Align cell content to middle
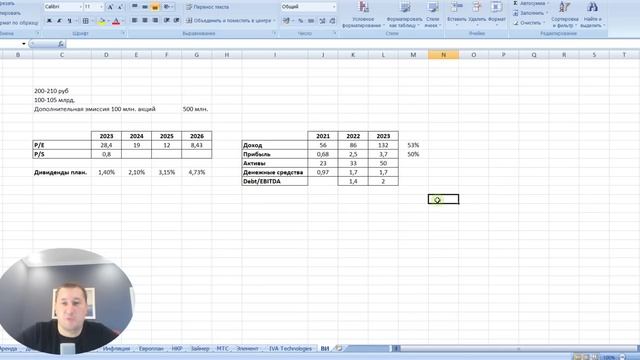This screenshot has height=360, width=640. point(145,7)
